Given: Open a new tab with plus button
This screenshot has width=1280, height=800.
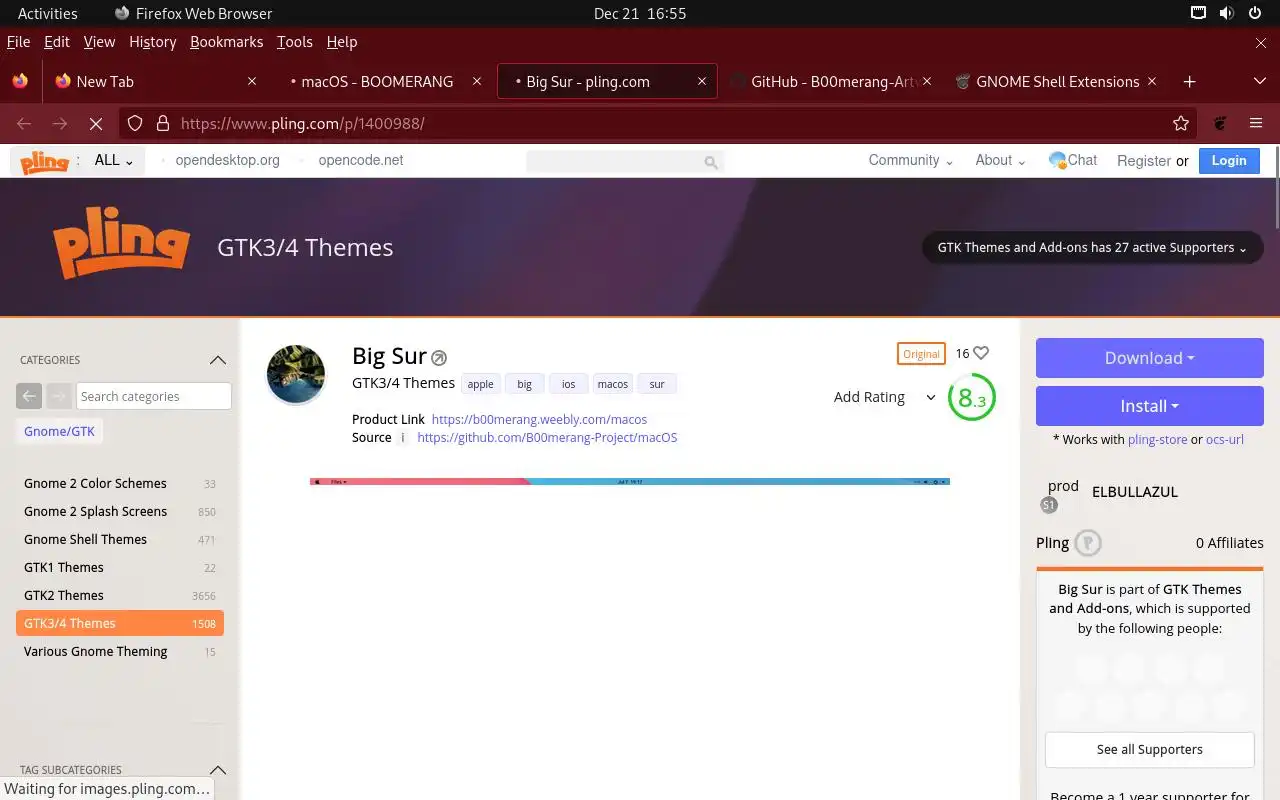Looking at the screenshot, I should [x=1189, y=81].
